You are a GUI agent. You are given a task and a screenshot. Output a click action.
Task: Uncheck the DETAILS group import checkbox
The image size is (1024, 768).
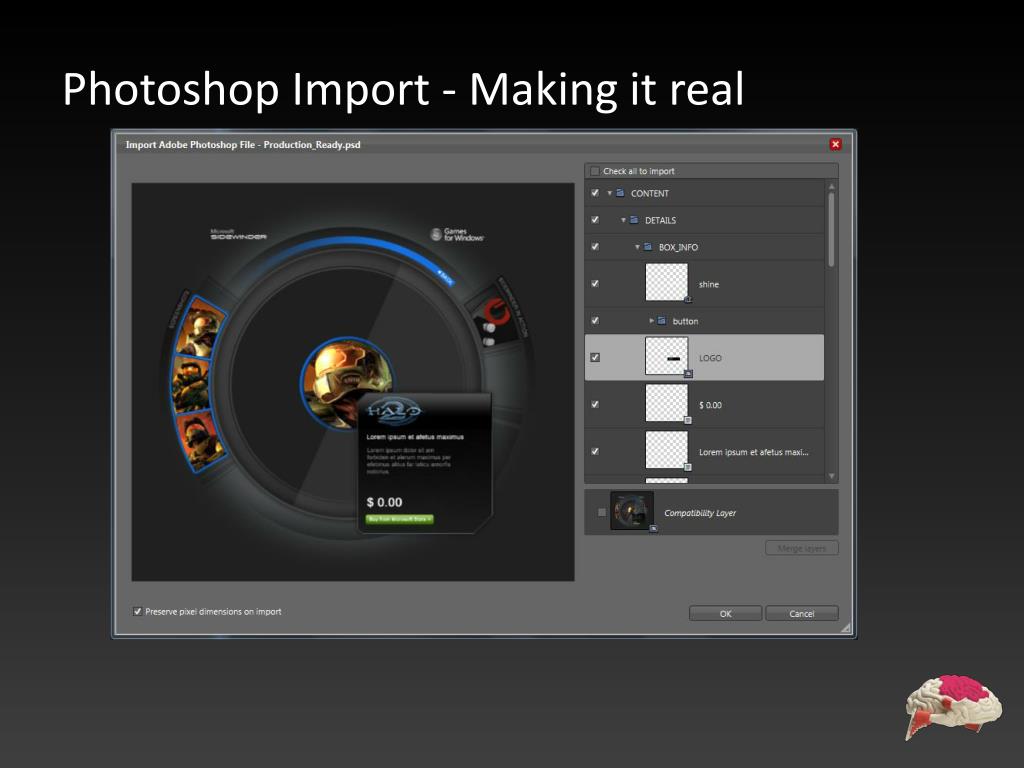[x=595, y=220]
